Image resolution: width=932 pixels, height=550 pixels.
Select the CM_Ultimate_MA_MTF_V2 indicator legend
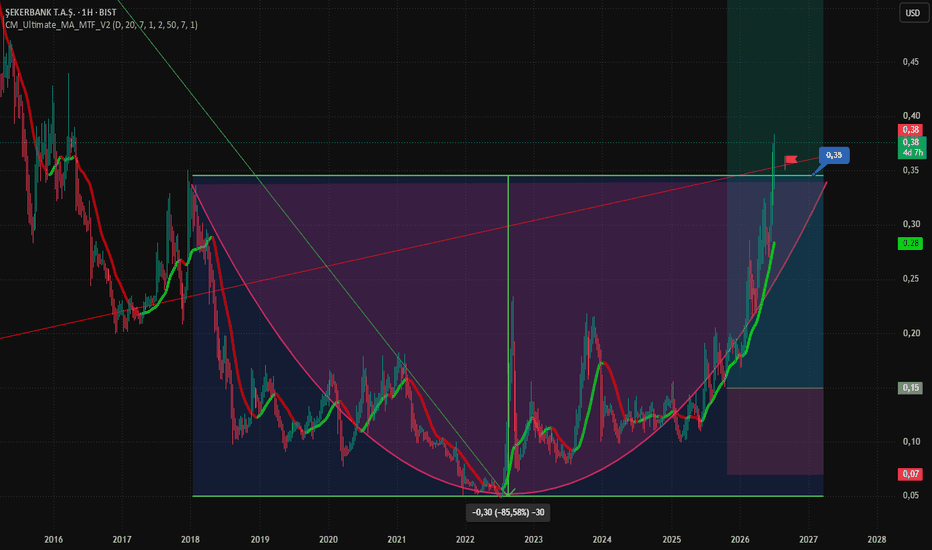tap(101, 25)
